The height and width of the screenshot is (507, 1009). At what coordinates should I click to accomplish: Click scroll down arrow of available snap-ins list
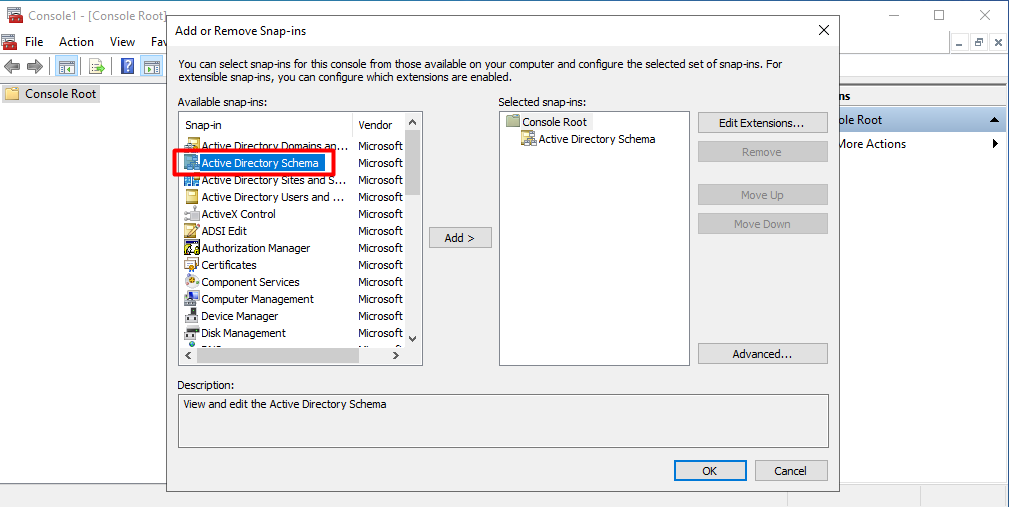pos(413,339)
